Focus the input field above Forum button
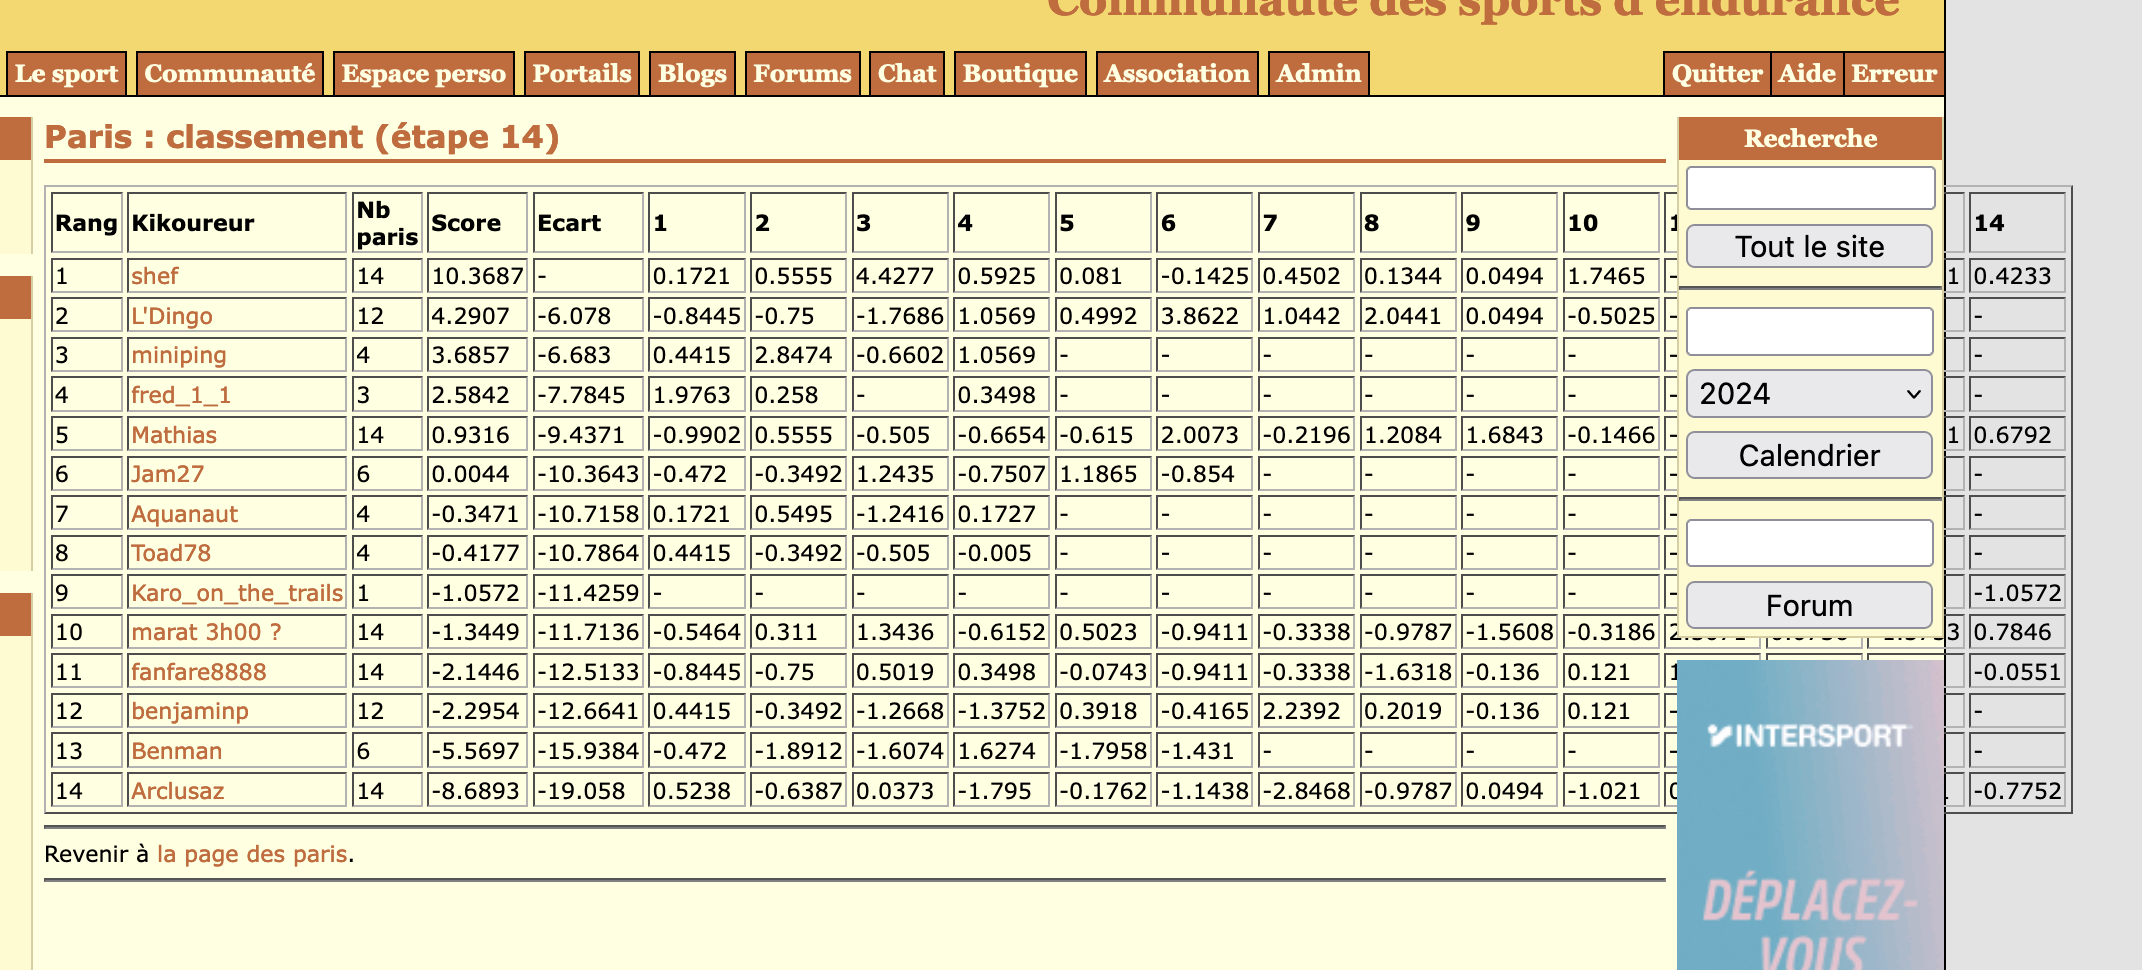The height and width of the screenshot is (970, 2142). 1809,543
